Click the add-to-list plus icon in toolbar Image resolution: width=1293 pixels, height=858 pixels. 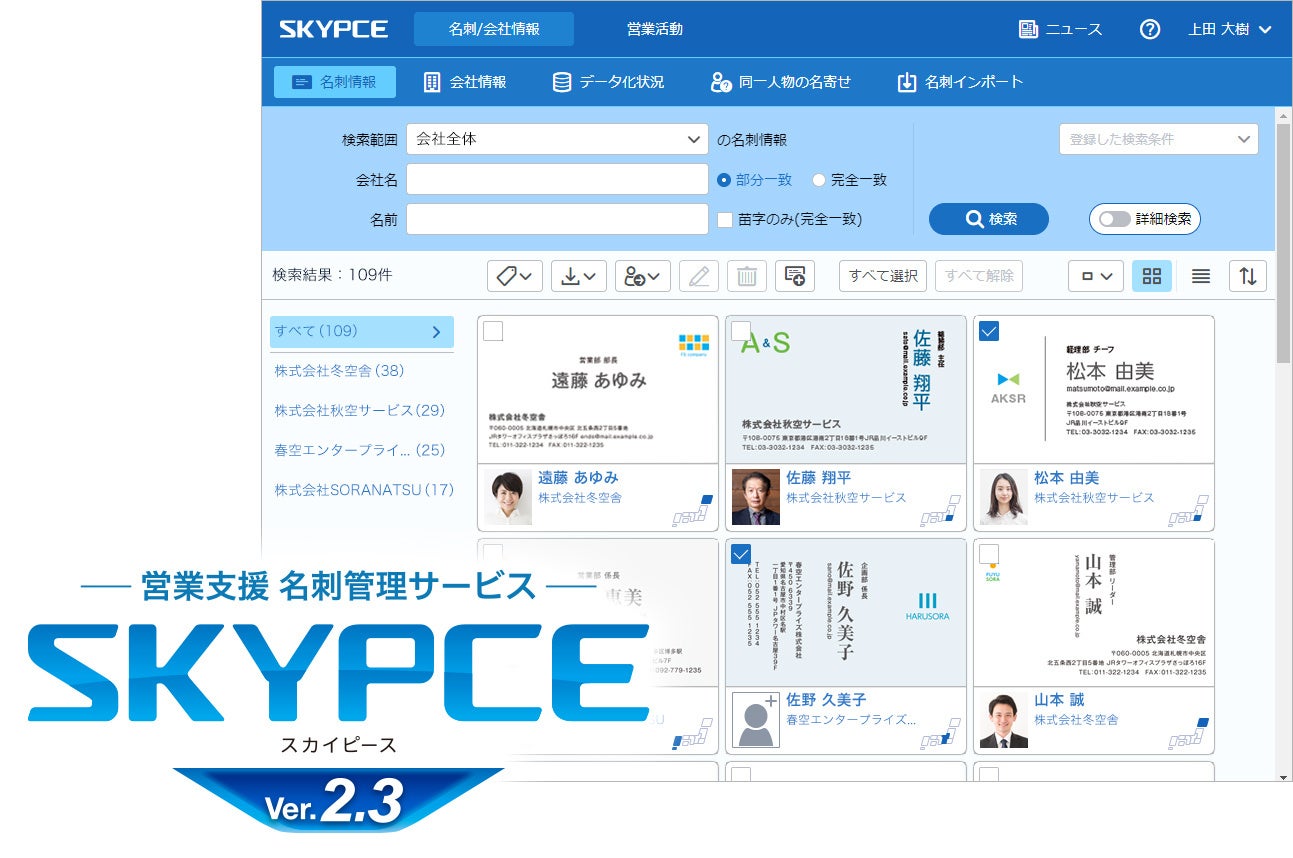pyautogui.click(x=795, y=276)
